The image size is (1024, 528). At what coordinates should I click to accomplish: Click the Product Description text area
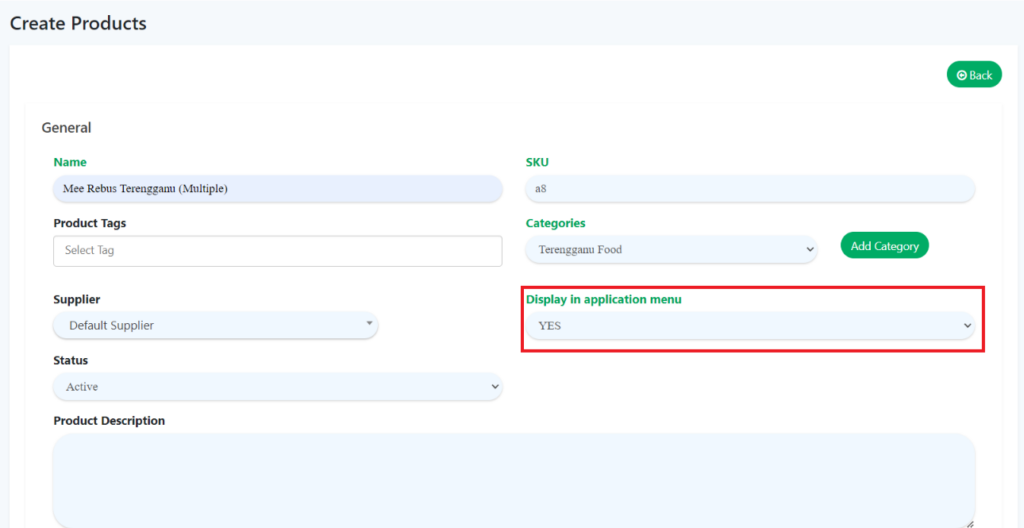[513, 479]
